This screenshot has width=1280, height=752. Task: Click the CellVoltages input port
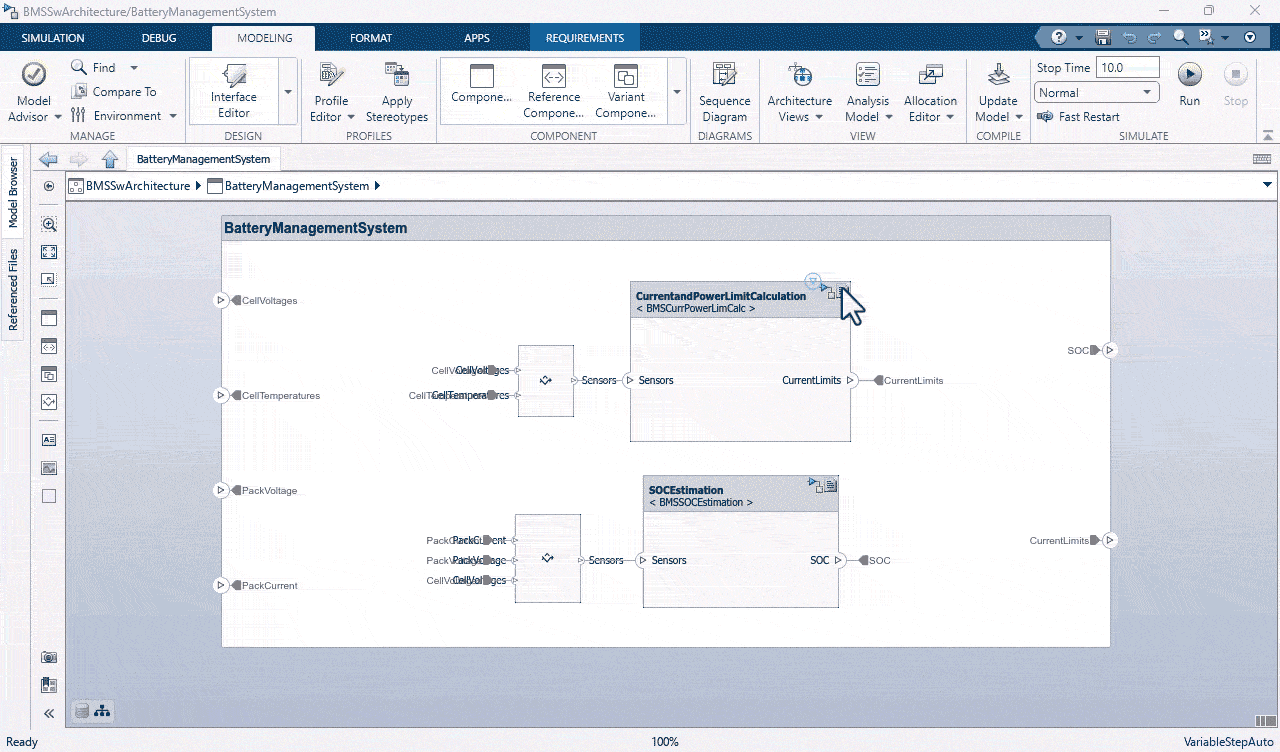[221, 300]
